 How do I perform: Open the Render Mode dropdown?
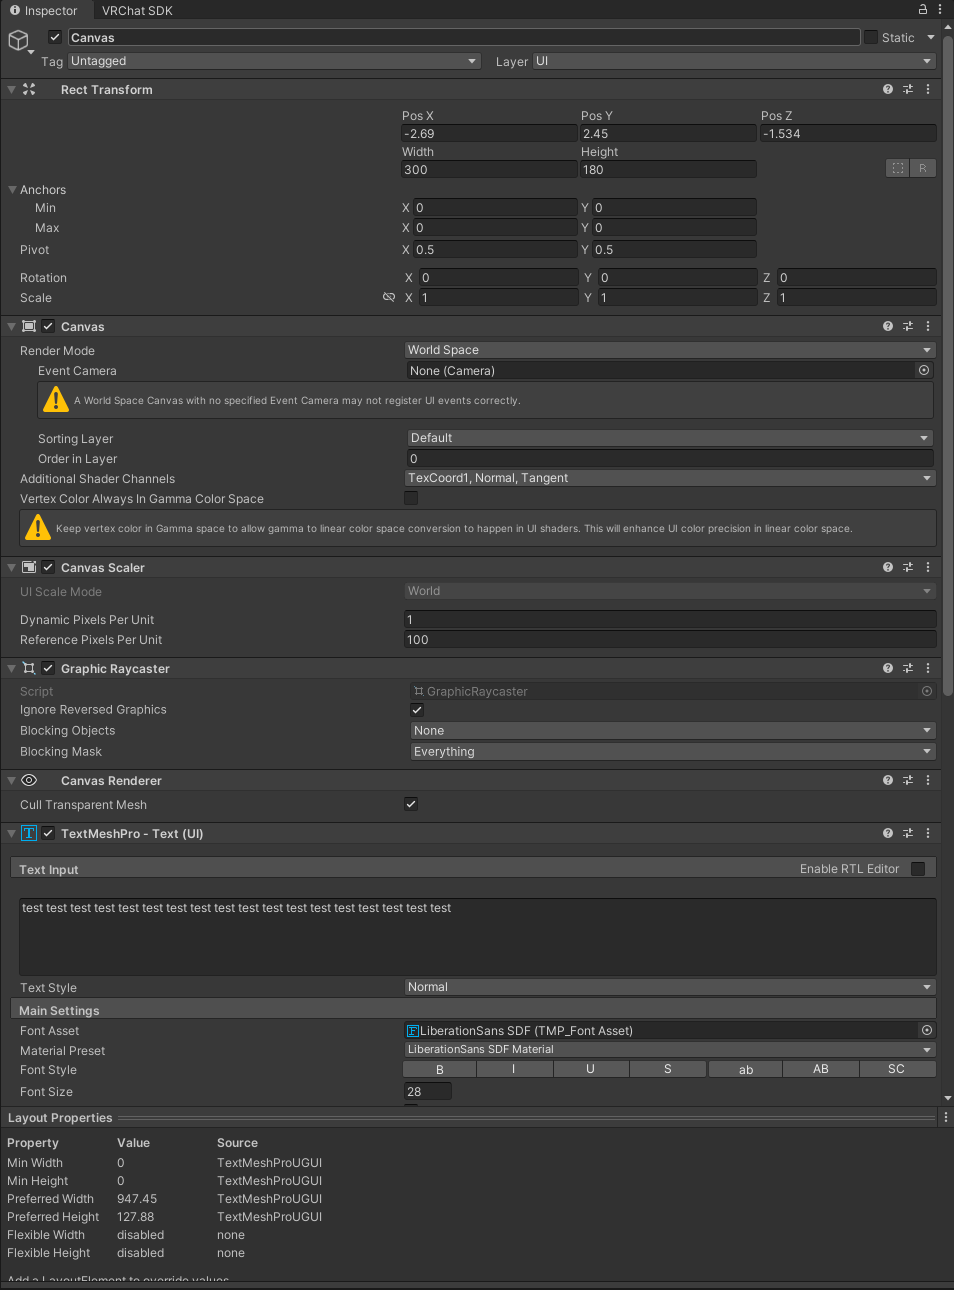point(669,350)
